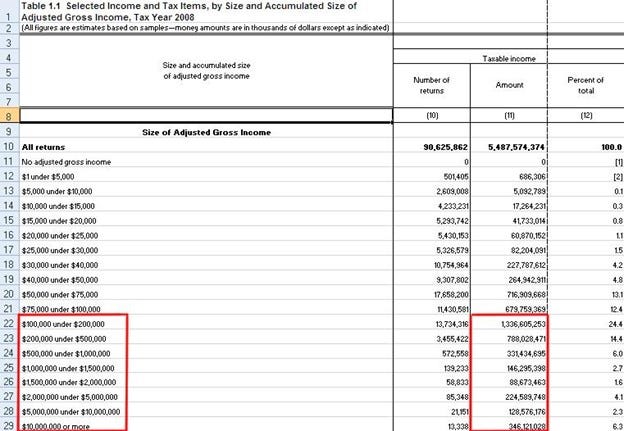Click the note about estimates based on samples

click(x=205, y=28)
